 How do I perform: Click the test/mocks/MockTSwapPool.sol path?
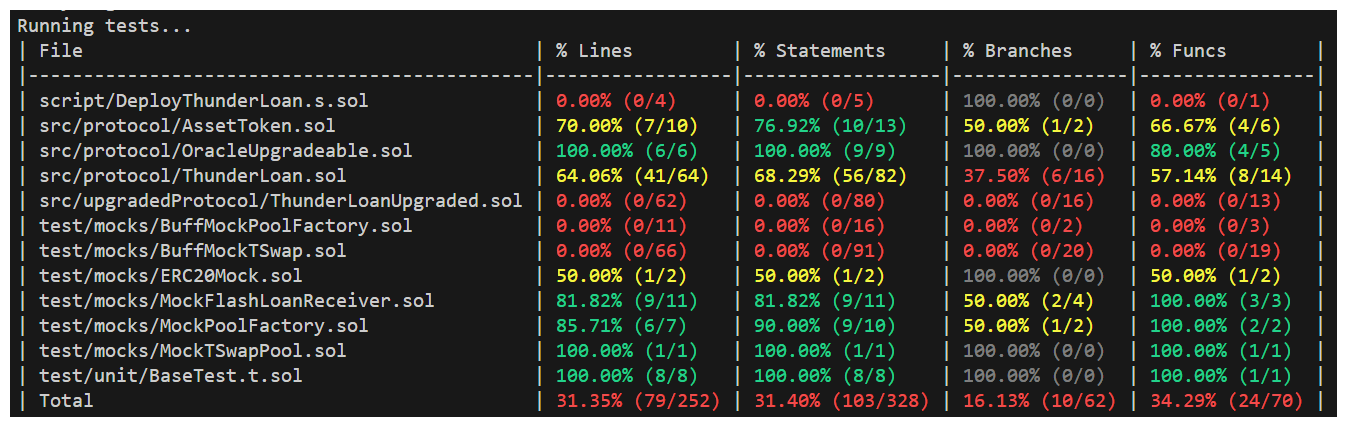coord(192,350)
